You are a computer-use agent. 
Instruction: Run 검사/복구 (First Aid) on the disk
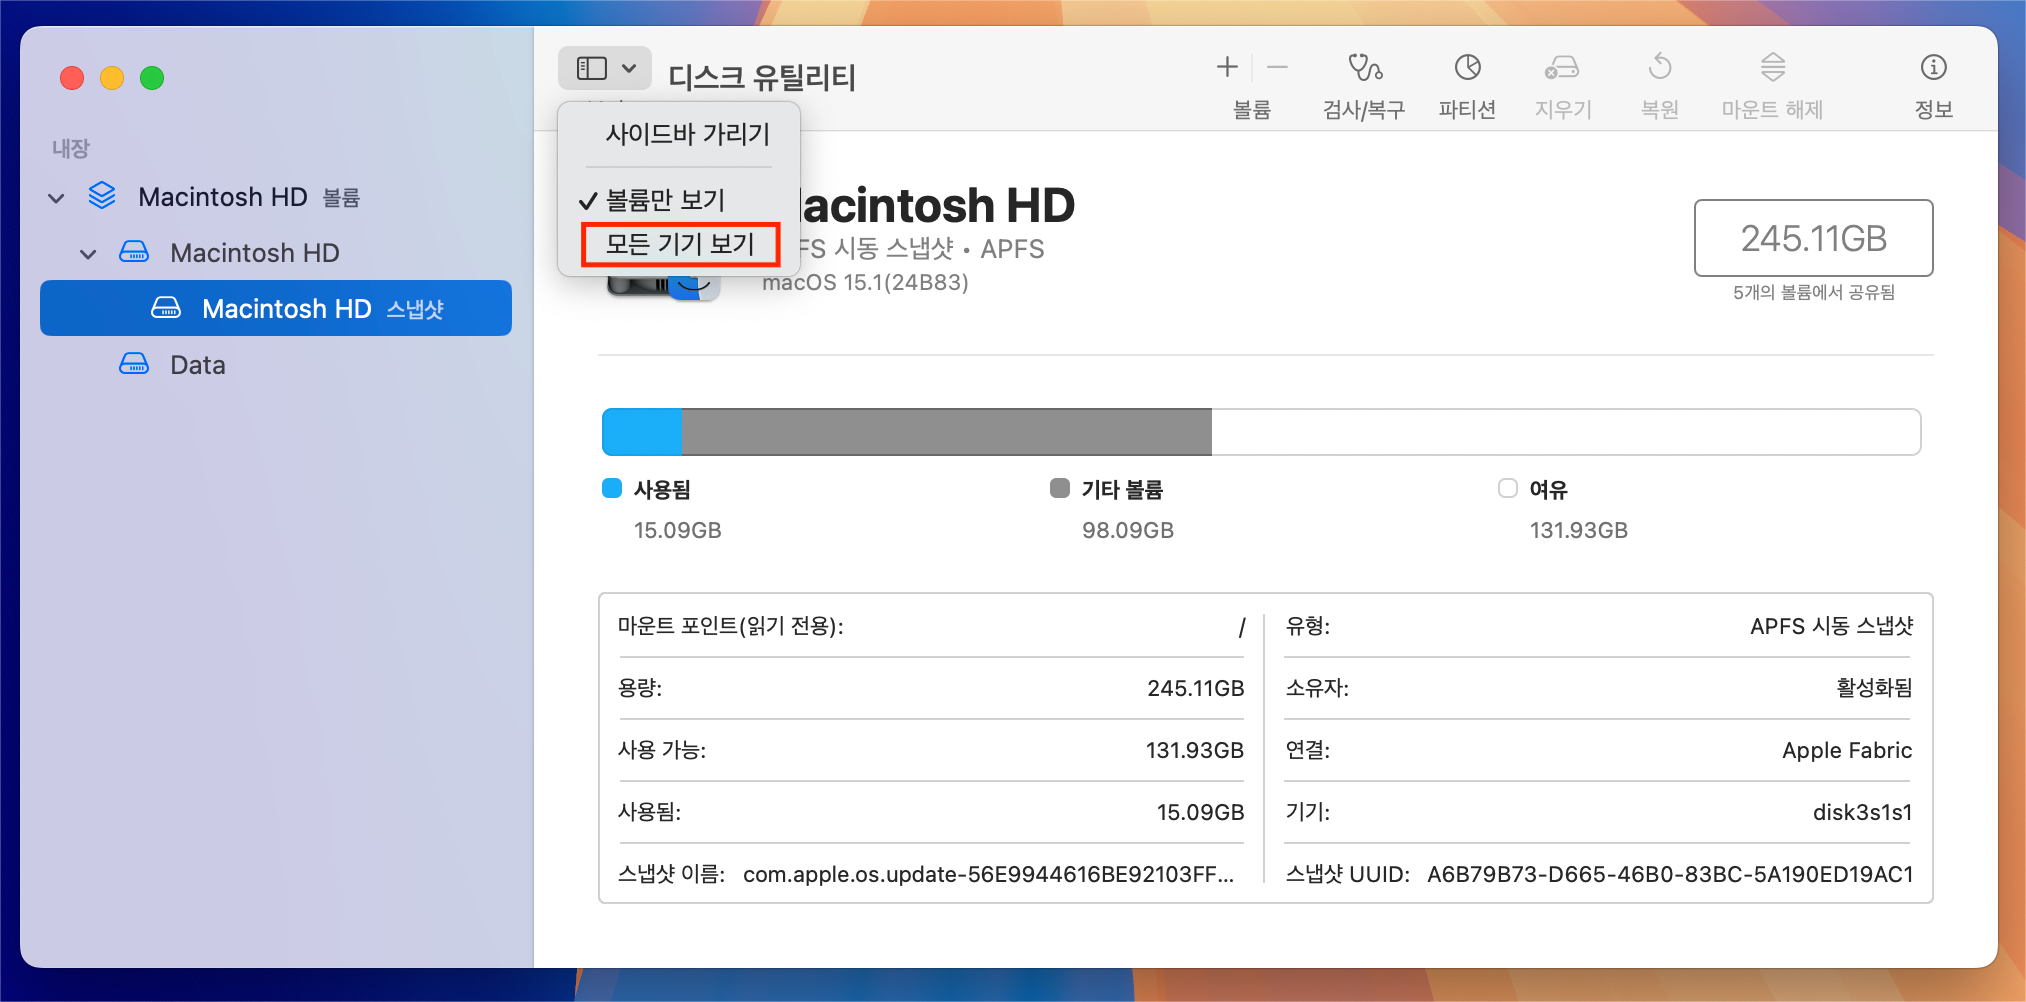[x=1363, y=85]
